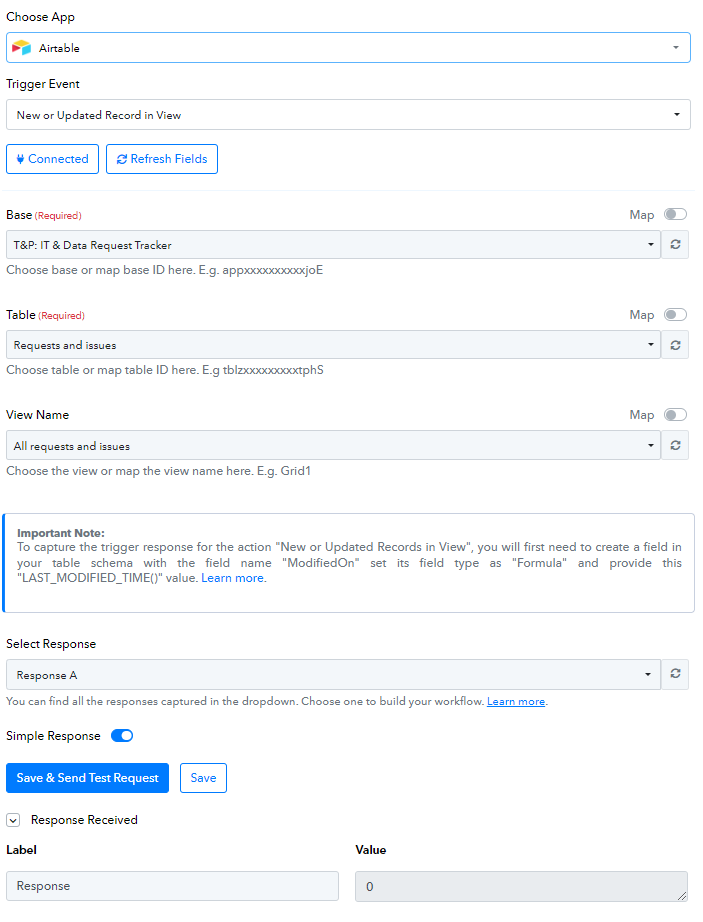This screenshot has width=703, height=922.
Task: Follow Learn more link under Select Response
Action: tap(515, 701)
